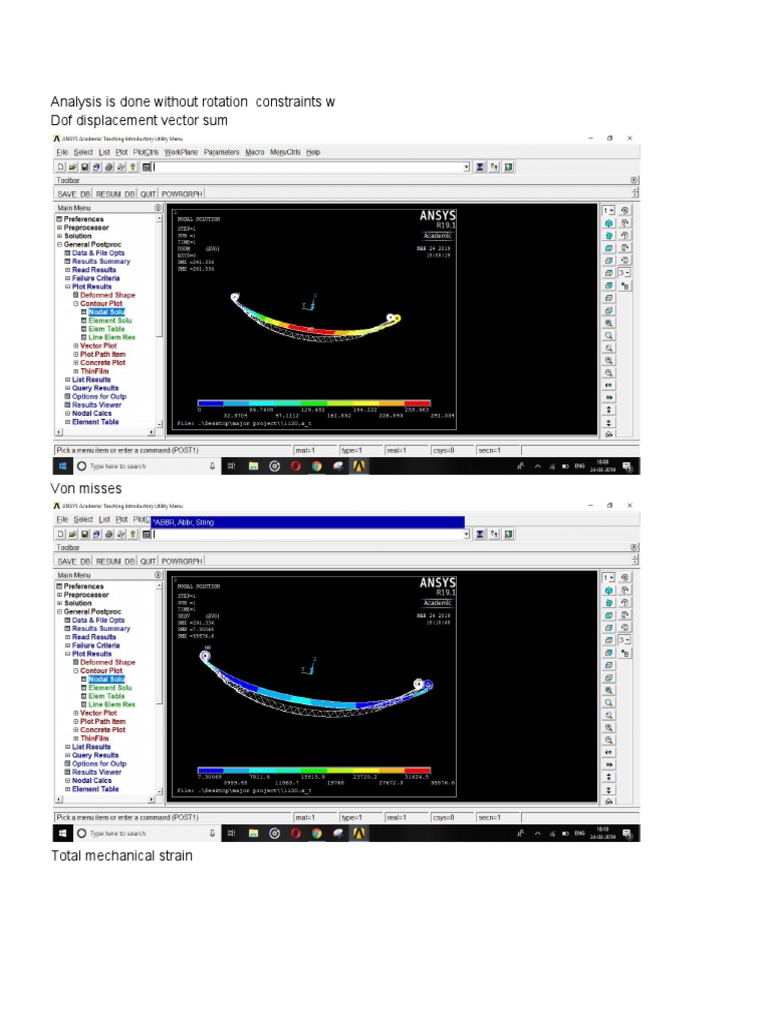Click New Analysis icon in upper displacement window
Screen dimensions: 768x1024
coord(61,167)
